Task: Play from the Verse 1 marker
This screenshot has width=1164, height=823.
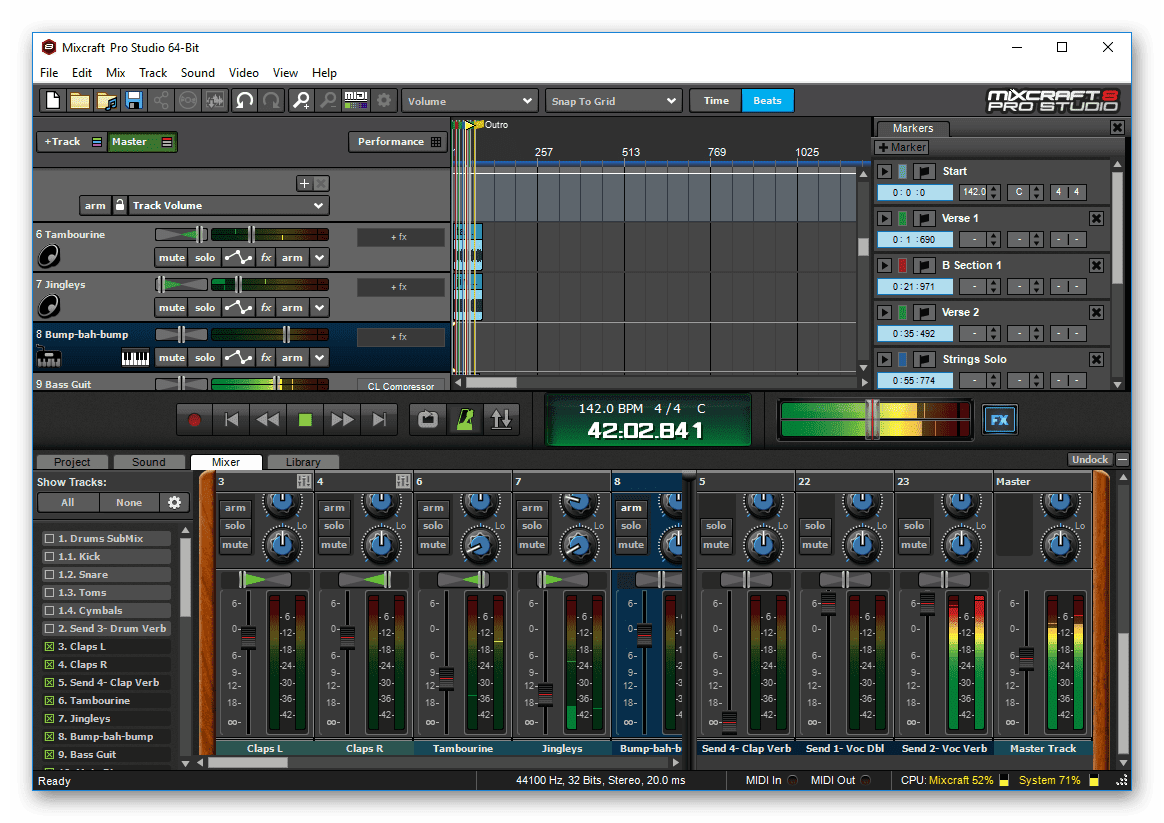Action: [884, 218]
